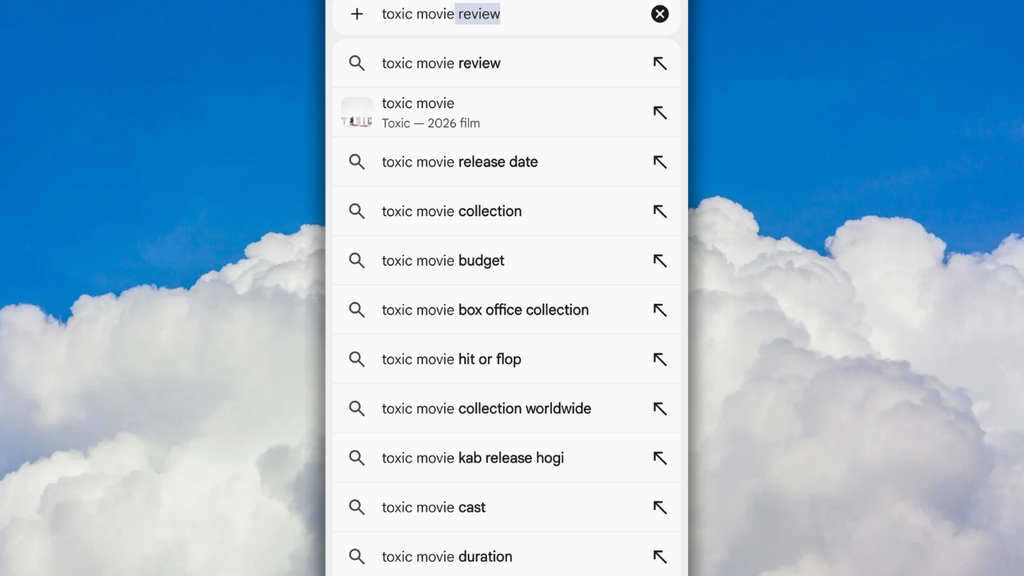Insert 'toxic movie duration' via arrow icon
Screen dimensions: 1024x576
(x=660, y=556)
